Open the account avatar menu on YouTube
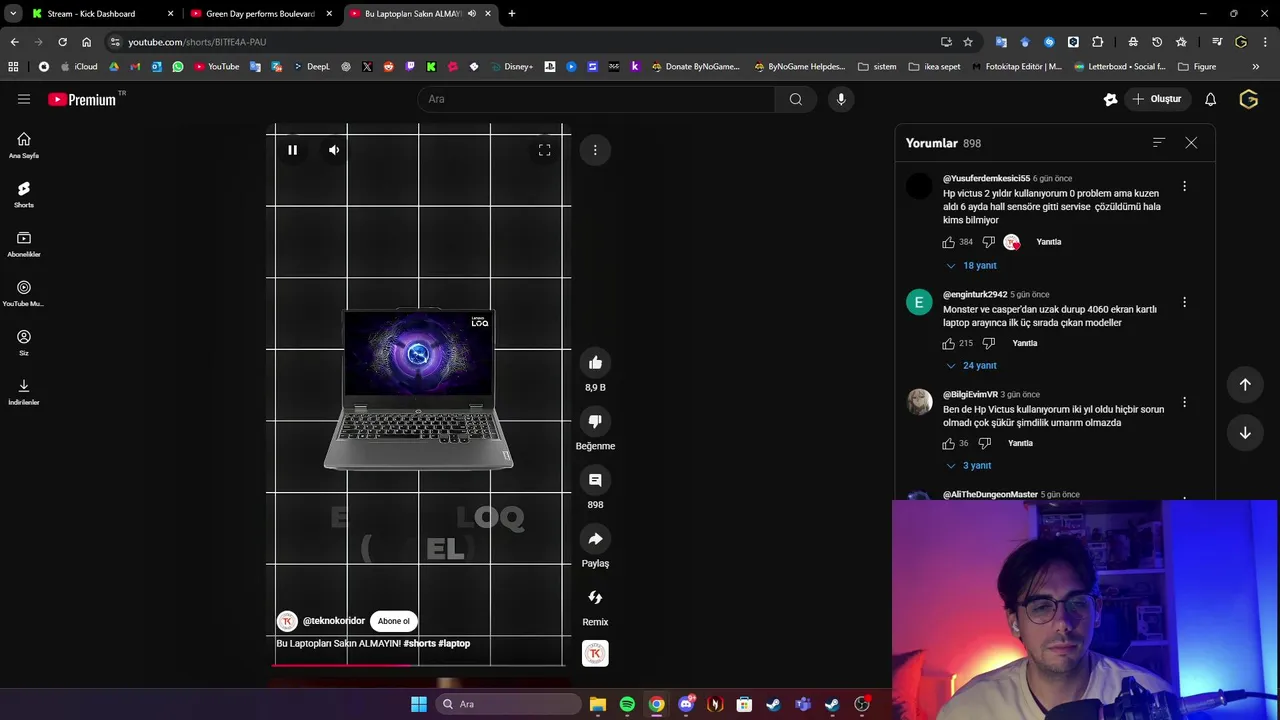Image resolution: width=1280 pixels, height=720 pixels. click(1248, 99)
